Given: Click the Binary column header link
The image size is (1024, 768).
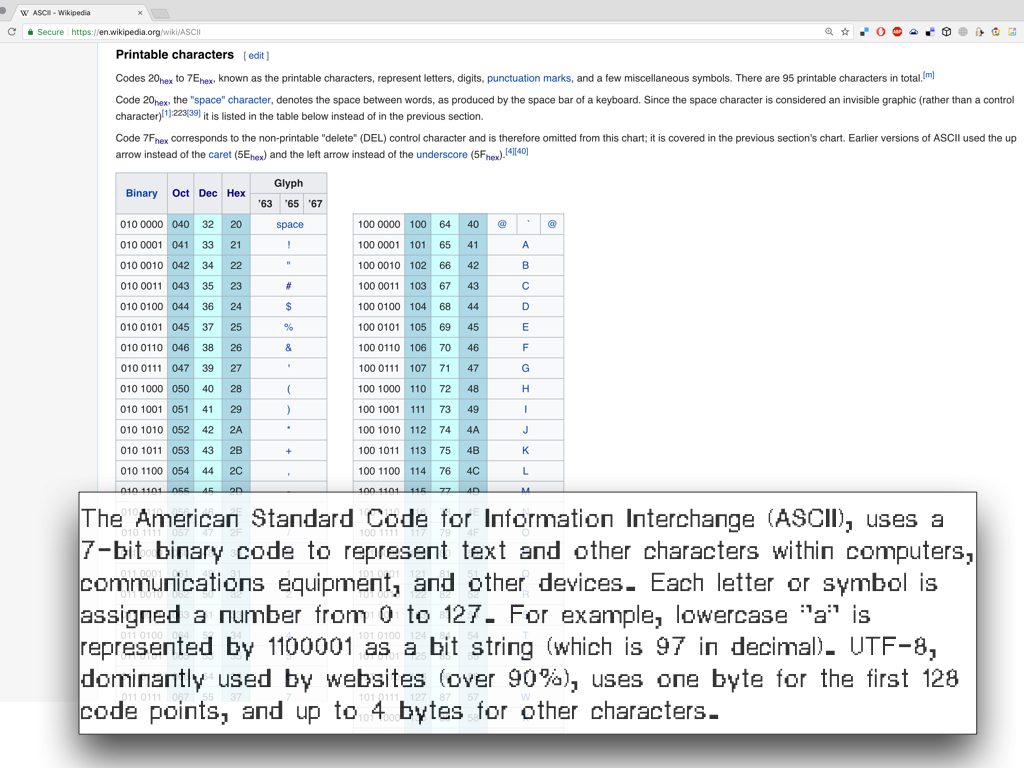Looking at the screenshot, I should coord(142,193).
